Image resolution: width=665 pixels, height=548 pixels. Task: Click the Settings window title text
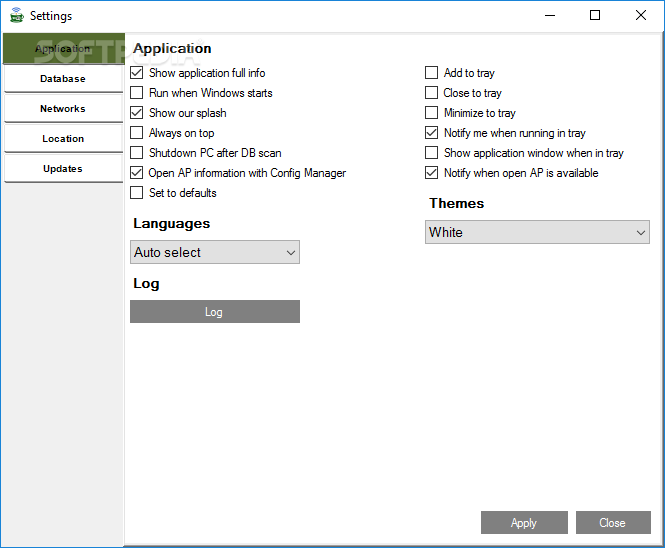pos(51,16)
